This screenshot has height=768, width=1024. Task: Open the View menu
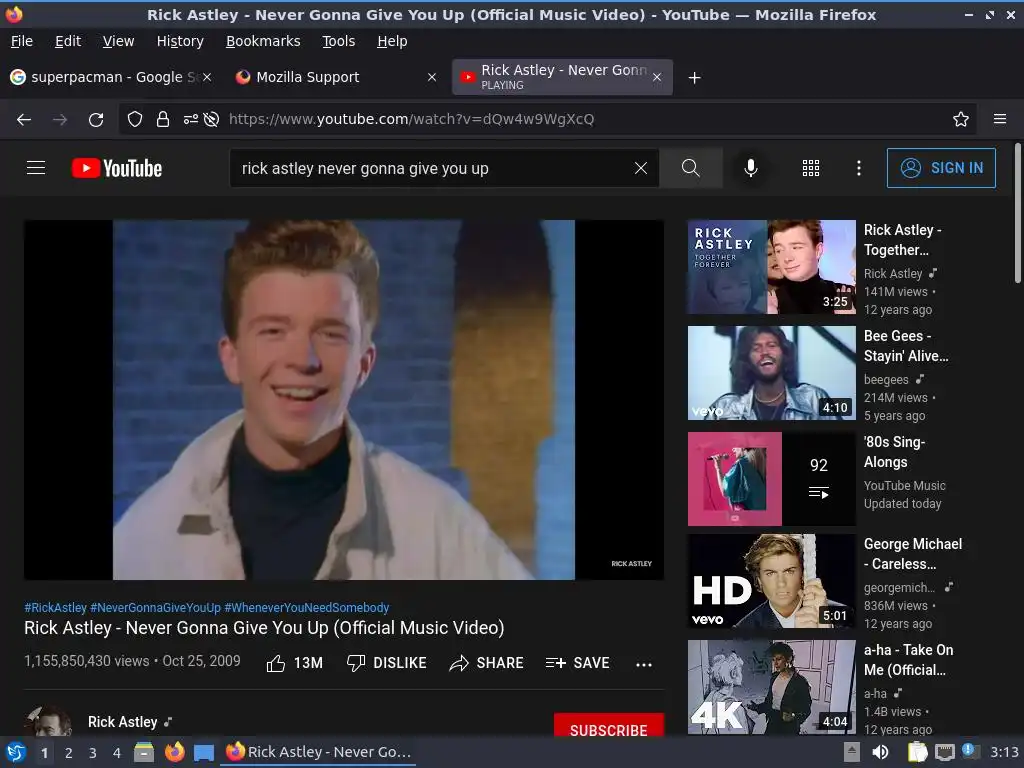click(x=118, y=41)
